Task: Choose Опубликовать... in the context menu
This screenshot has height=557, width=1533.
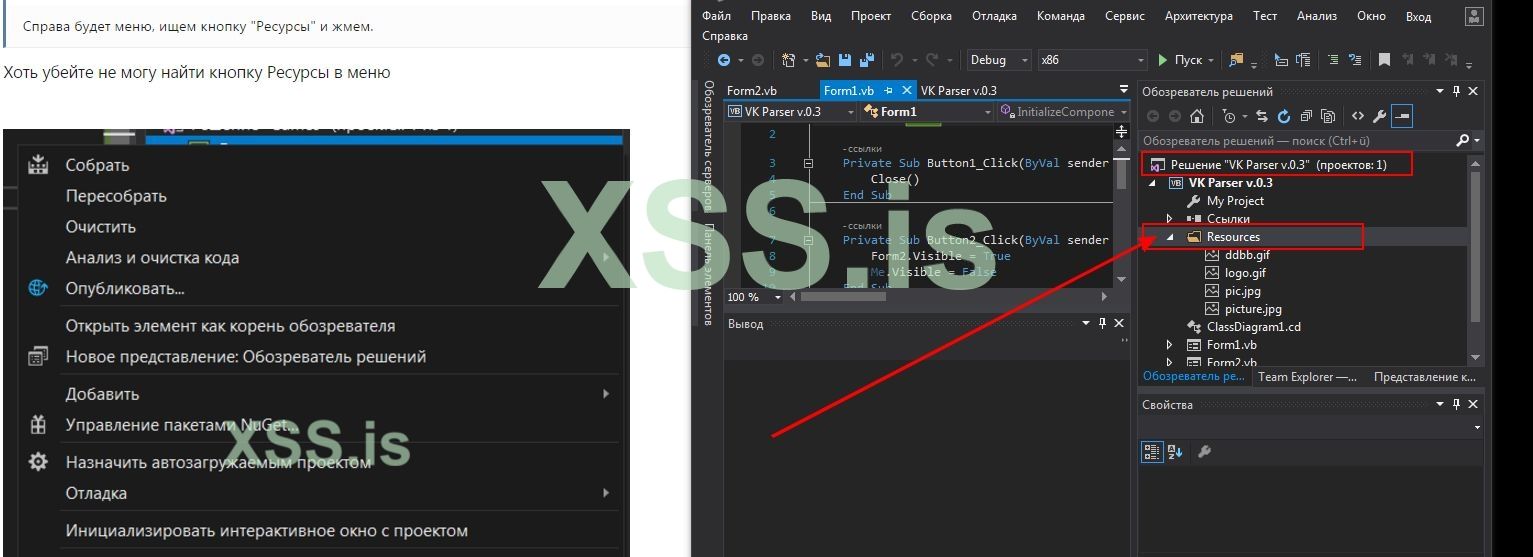Action: click(x=125, y=288)
